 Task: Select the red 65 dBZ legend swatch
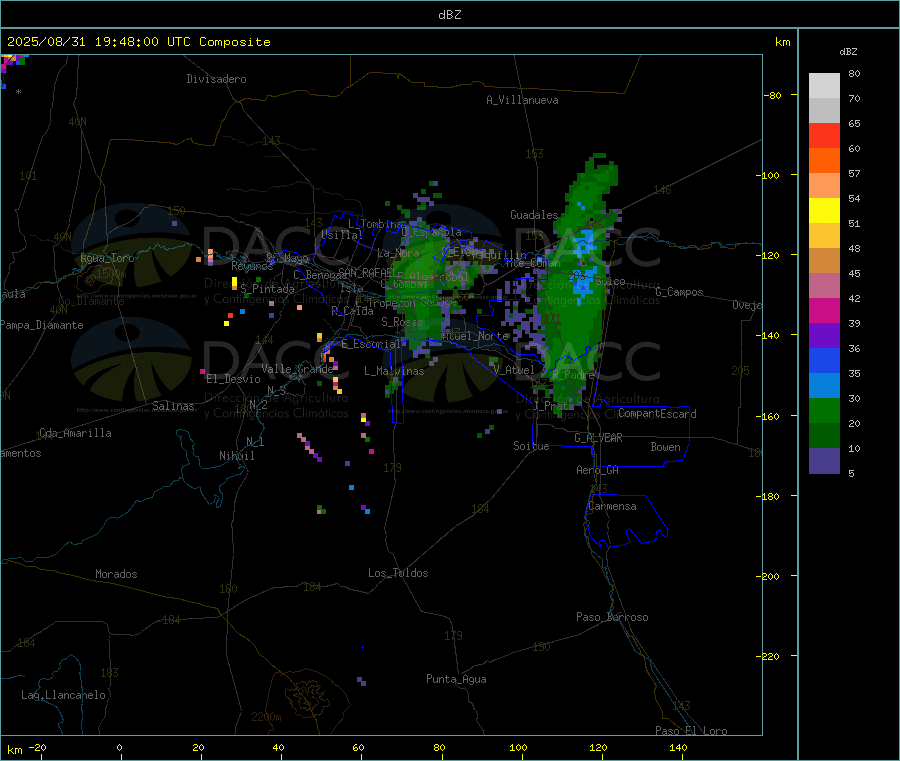point(824,136)
